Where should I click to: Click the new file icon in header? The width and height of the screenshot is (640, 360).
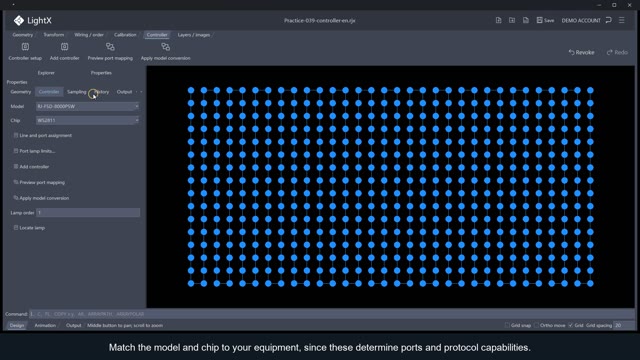point(498,20)
